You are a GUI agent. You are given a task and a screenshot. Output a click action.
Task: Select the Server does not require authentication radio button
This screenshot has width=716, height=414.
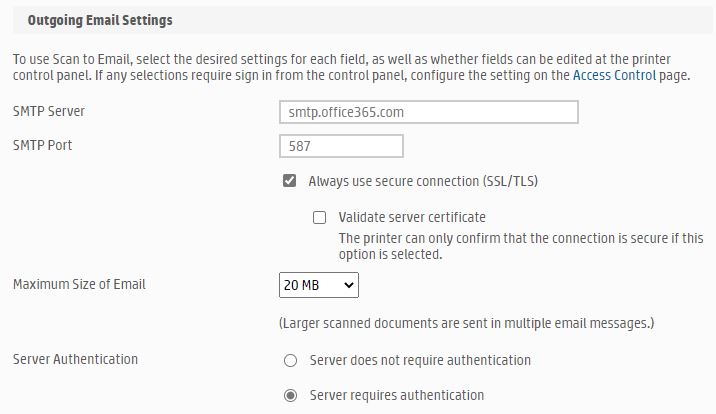pyautogui.click(x=291, y=360)
